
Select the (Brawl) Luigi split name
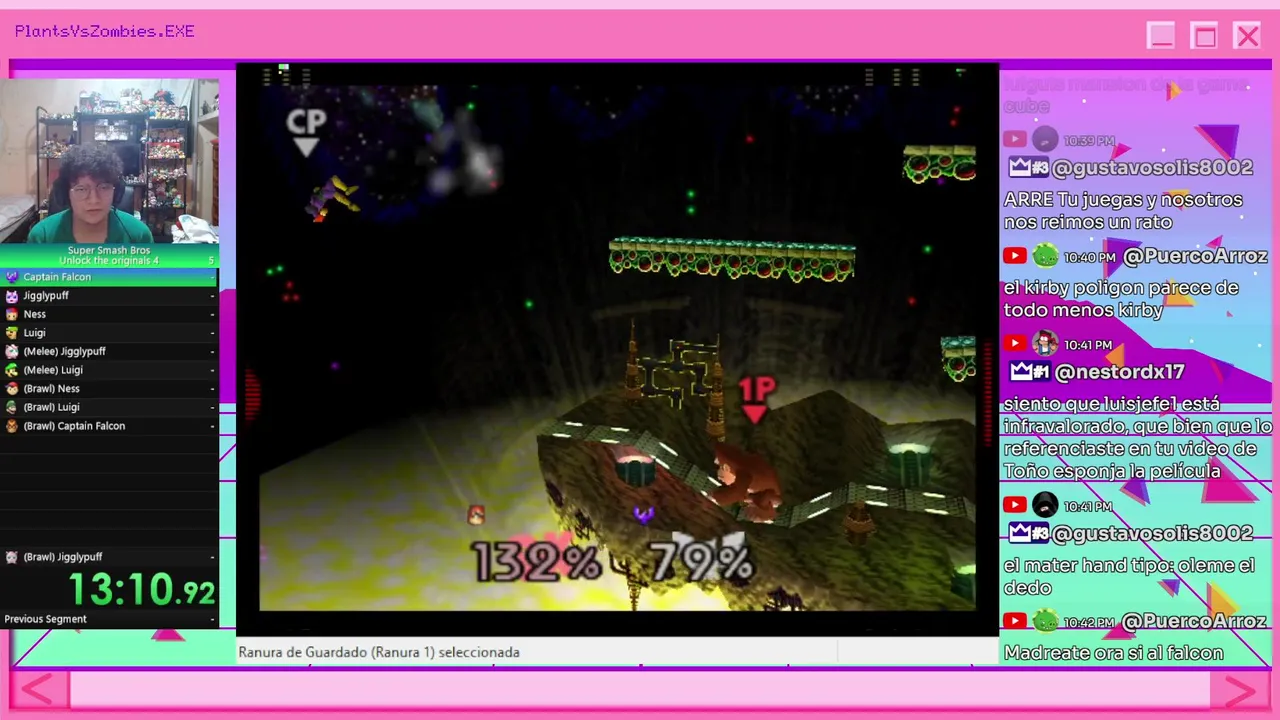click(52, 407)
